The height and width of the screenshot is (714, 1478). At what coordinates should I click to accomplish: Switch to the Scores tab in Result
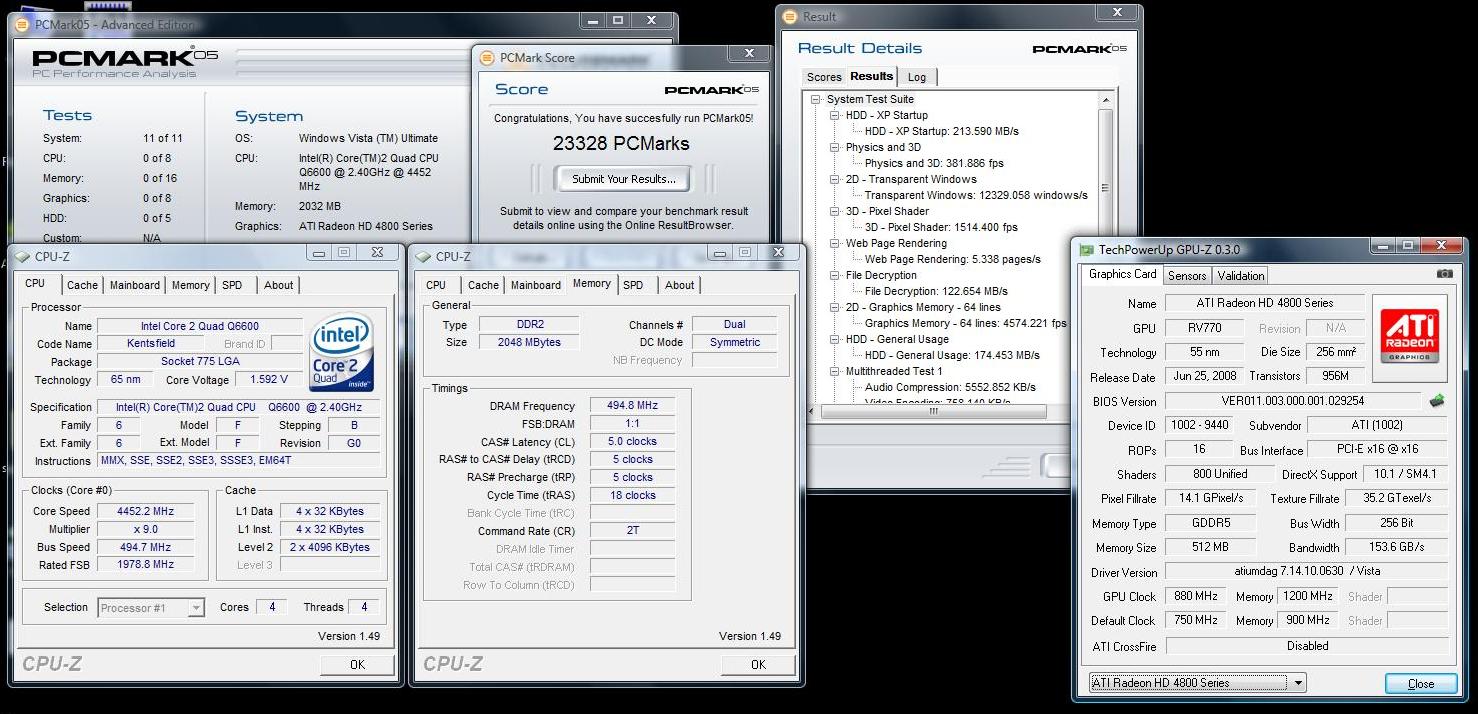click(824, 77)
